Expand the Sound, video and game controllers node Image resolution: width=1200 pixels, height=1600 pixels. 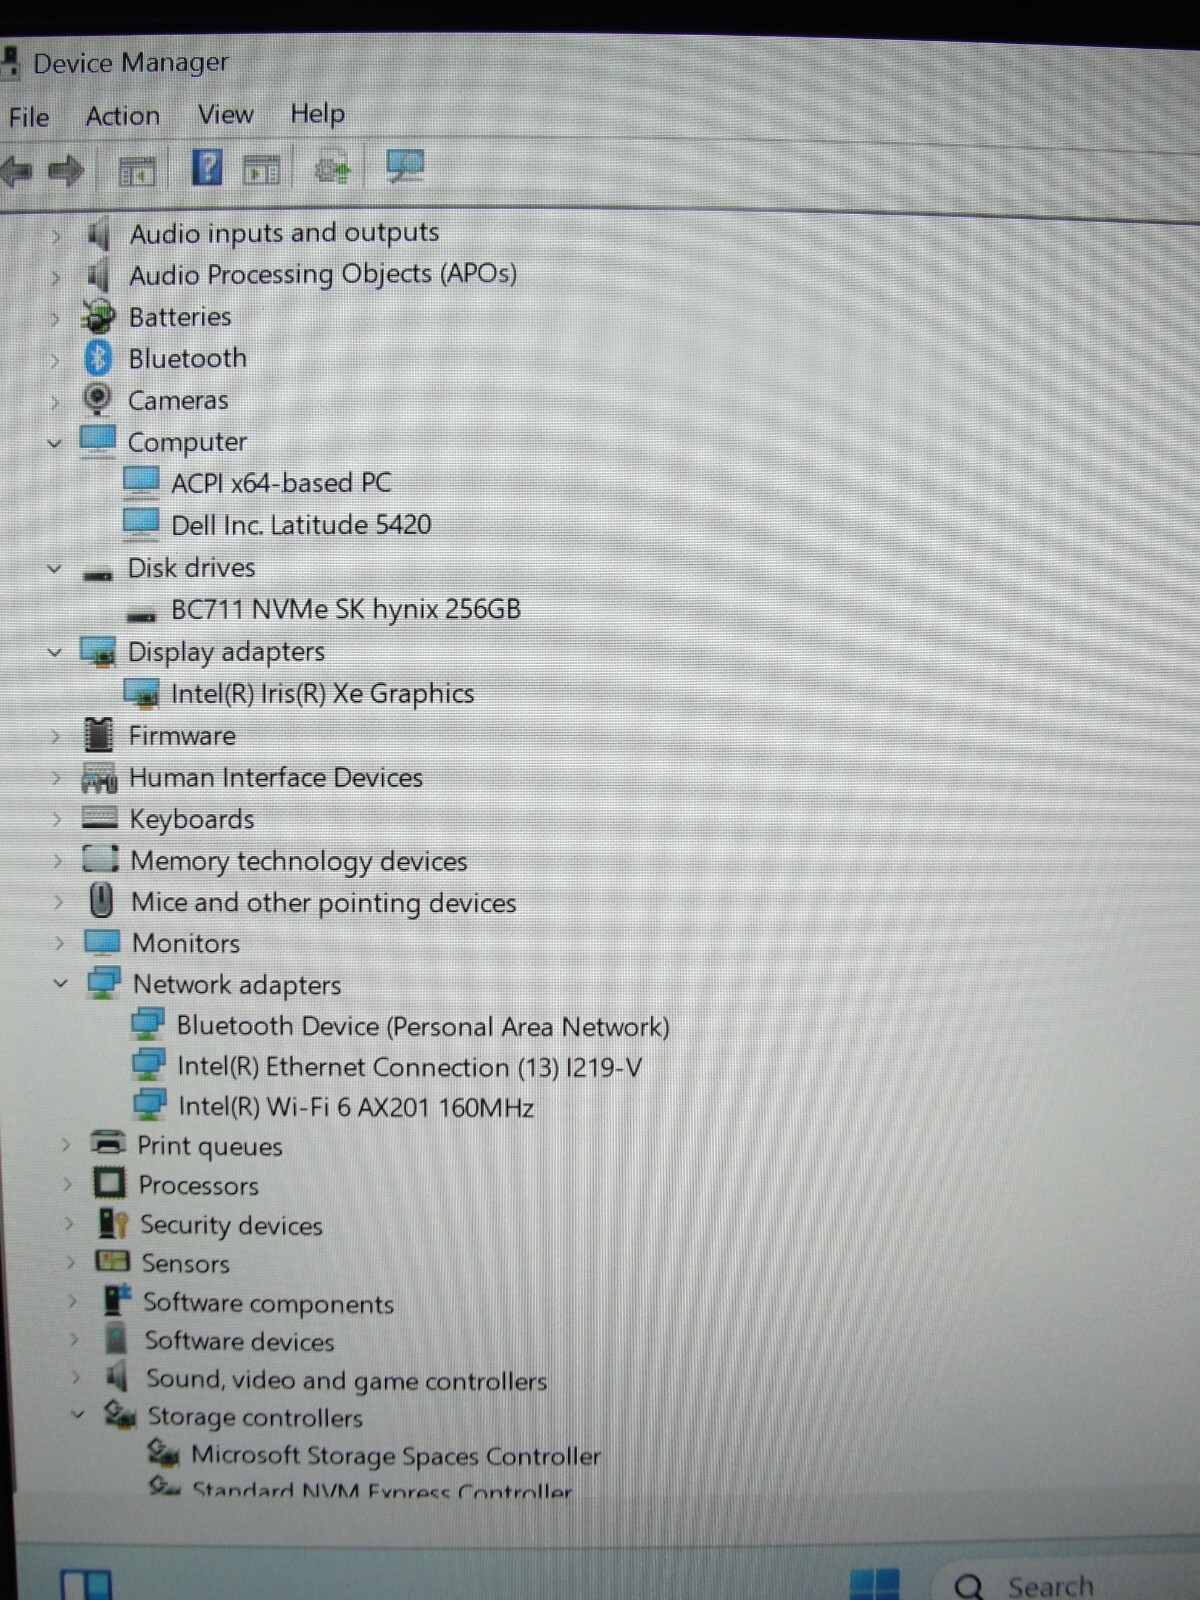coord(76,1378)
